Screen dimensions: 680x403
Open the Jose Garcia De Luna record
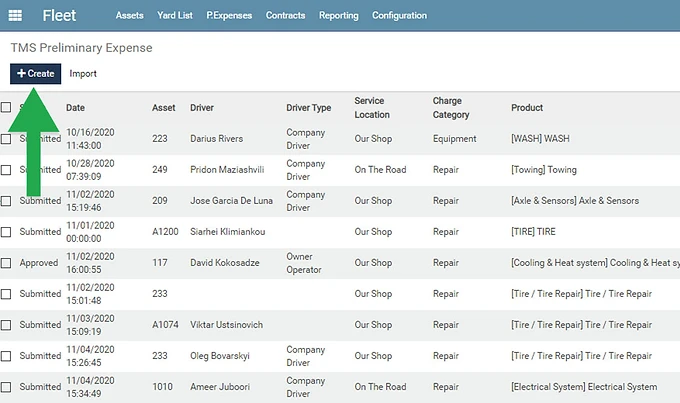[x=231, y=201]
